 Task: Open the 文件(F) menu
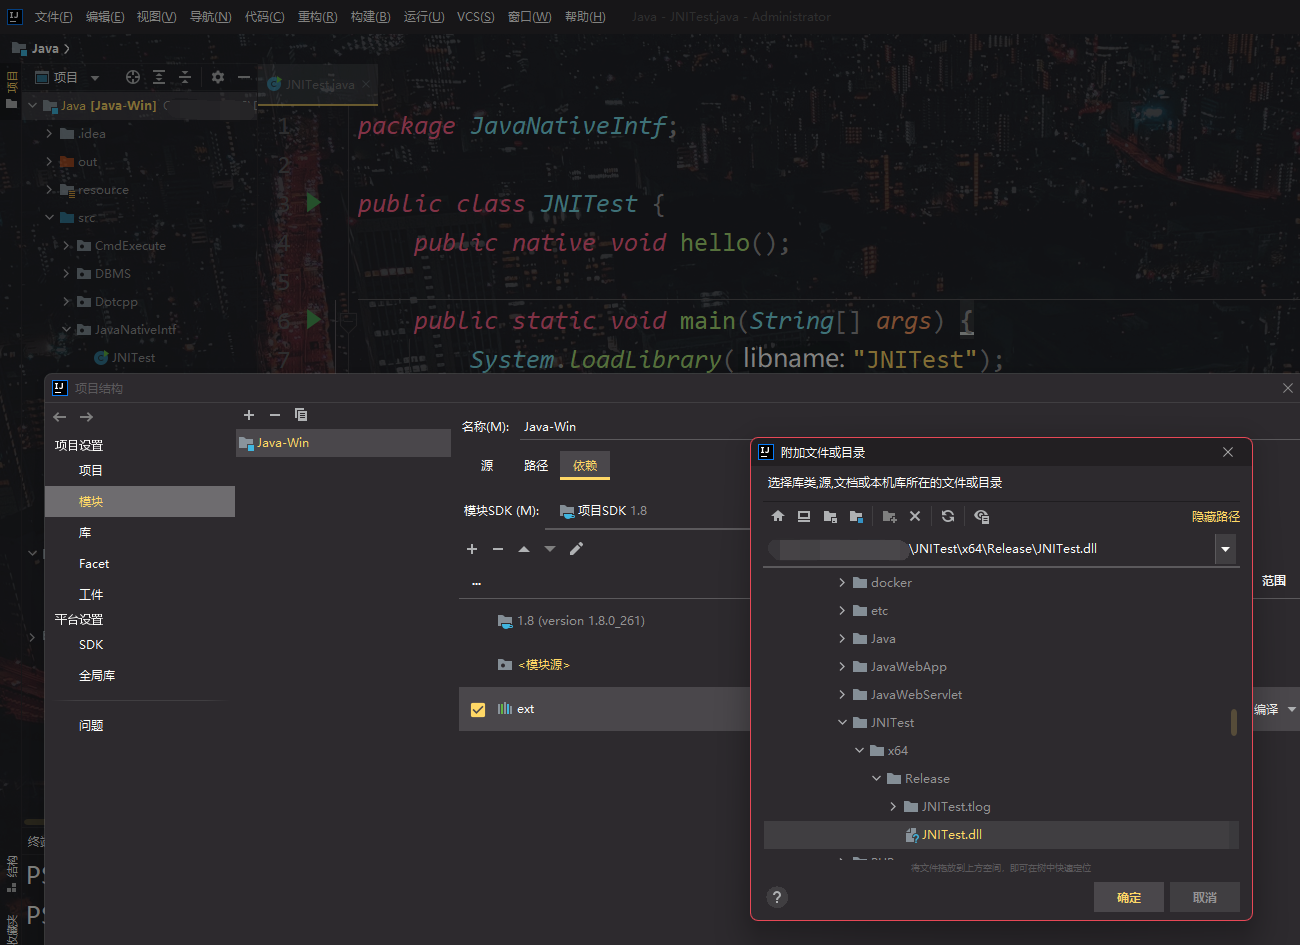53,17
